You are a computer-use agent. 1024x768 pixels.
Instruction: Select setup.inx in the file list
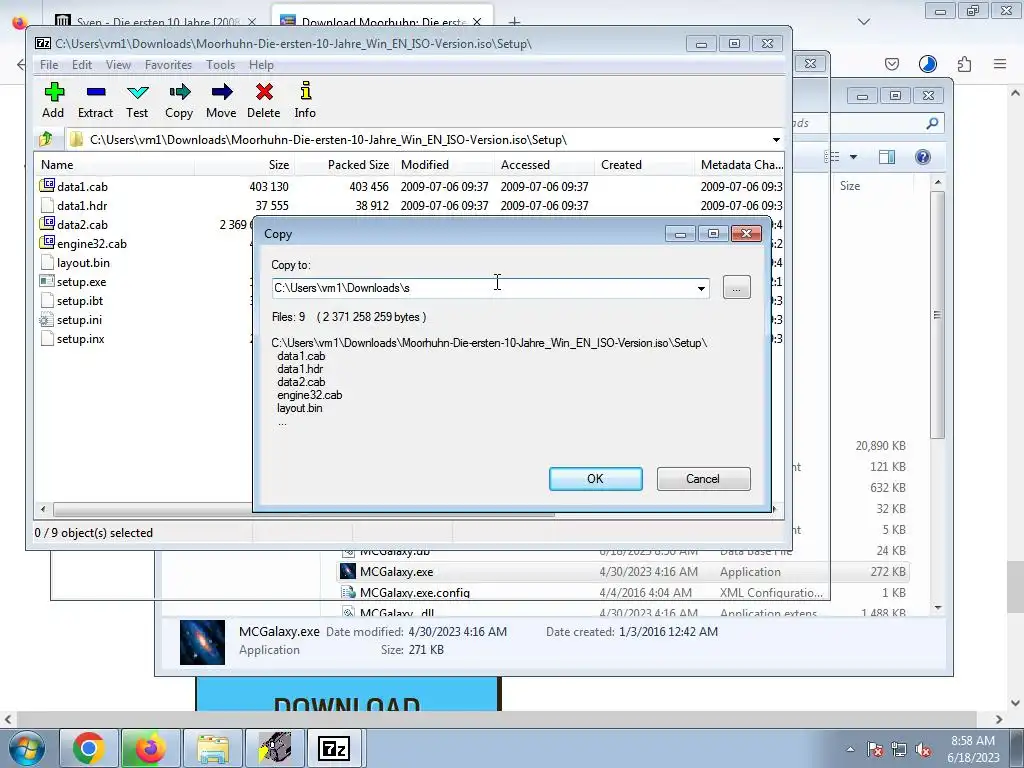[x=80, y=338]
